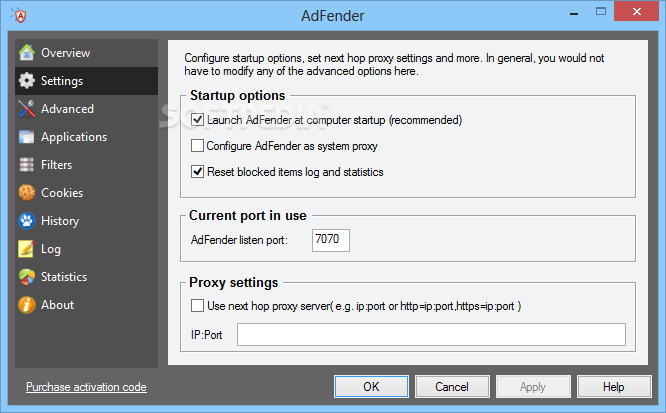Open the Help button
This screenshot has height=413, width=666.
[613, 387]
